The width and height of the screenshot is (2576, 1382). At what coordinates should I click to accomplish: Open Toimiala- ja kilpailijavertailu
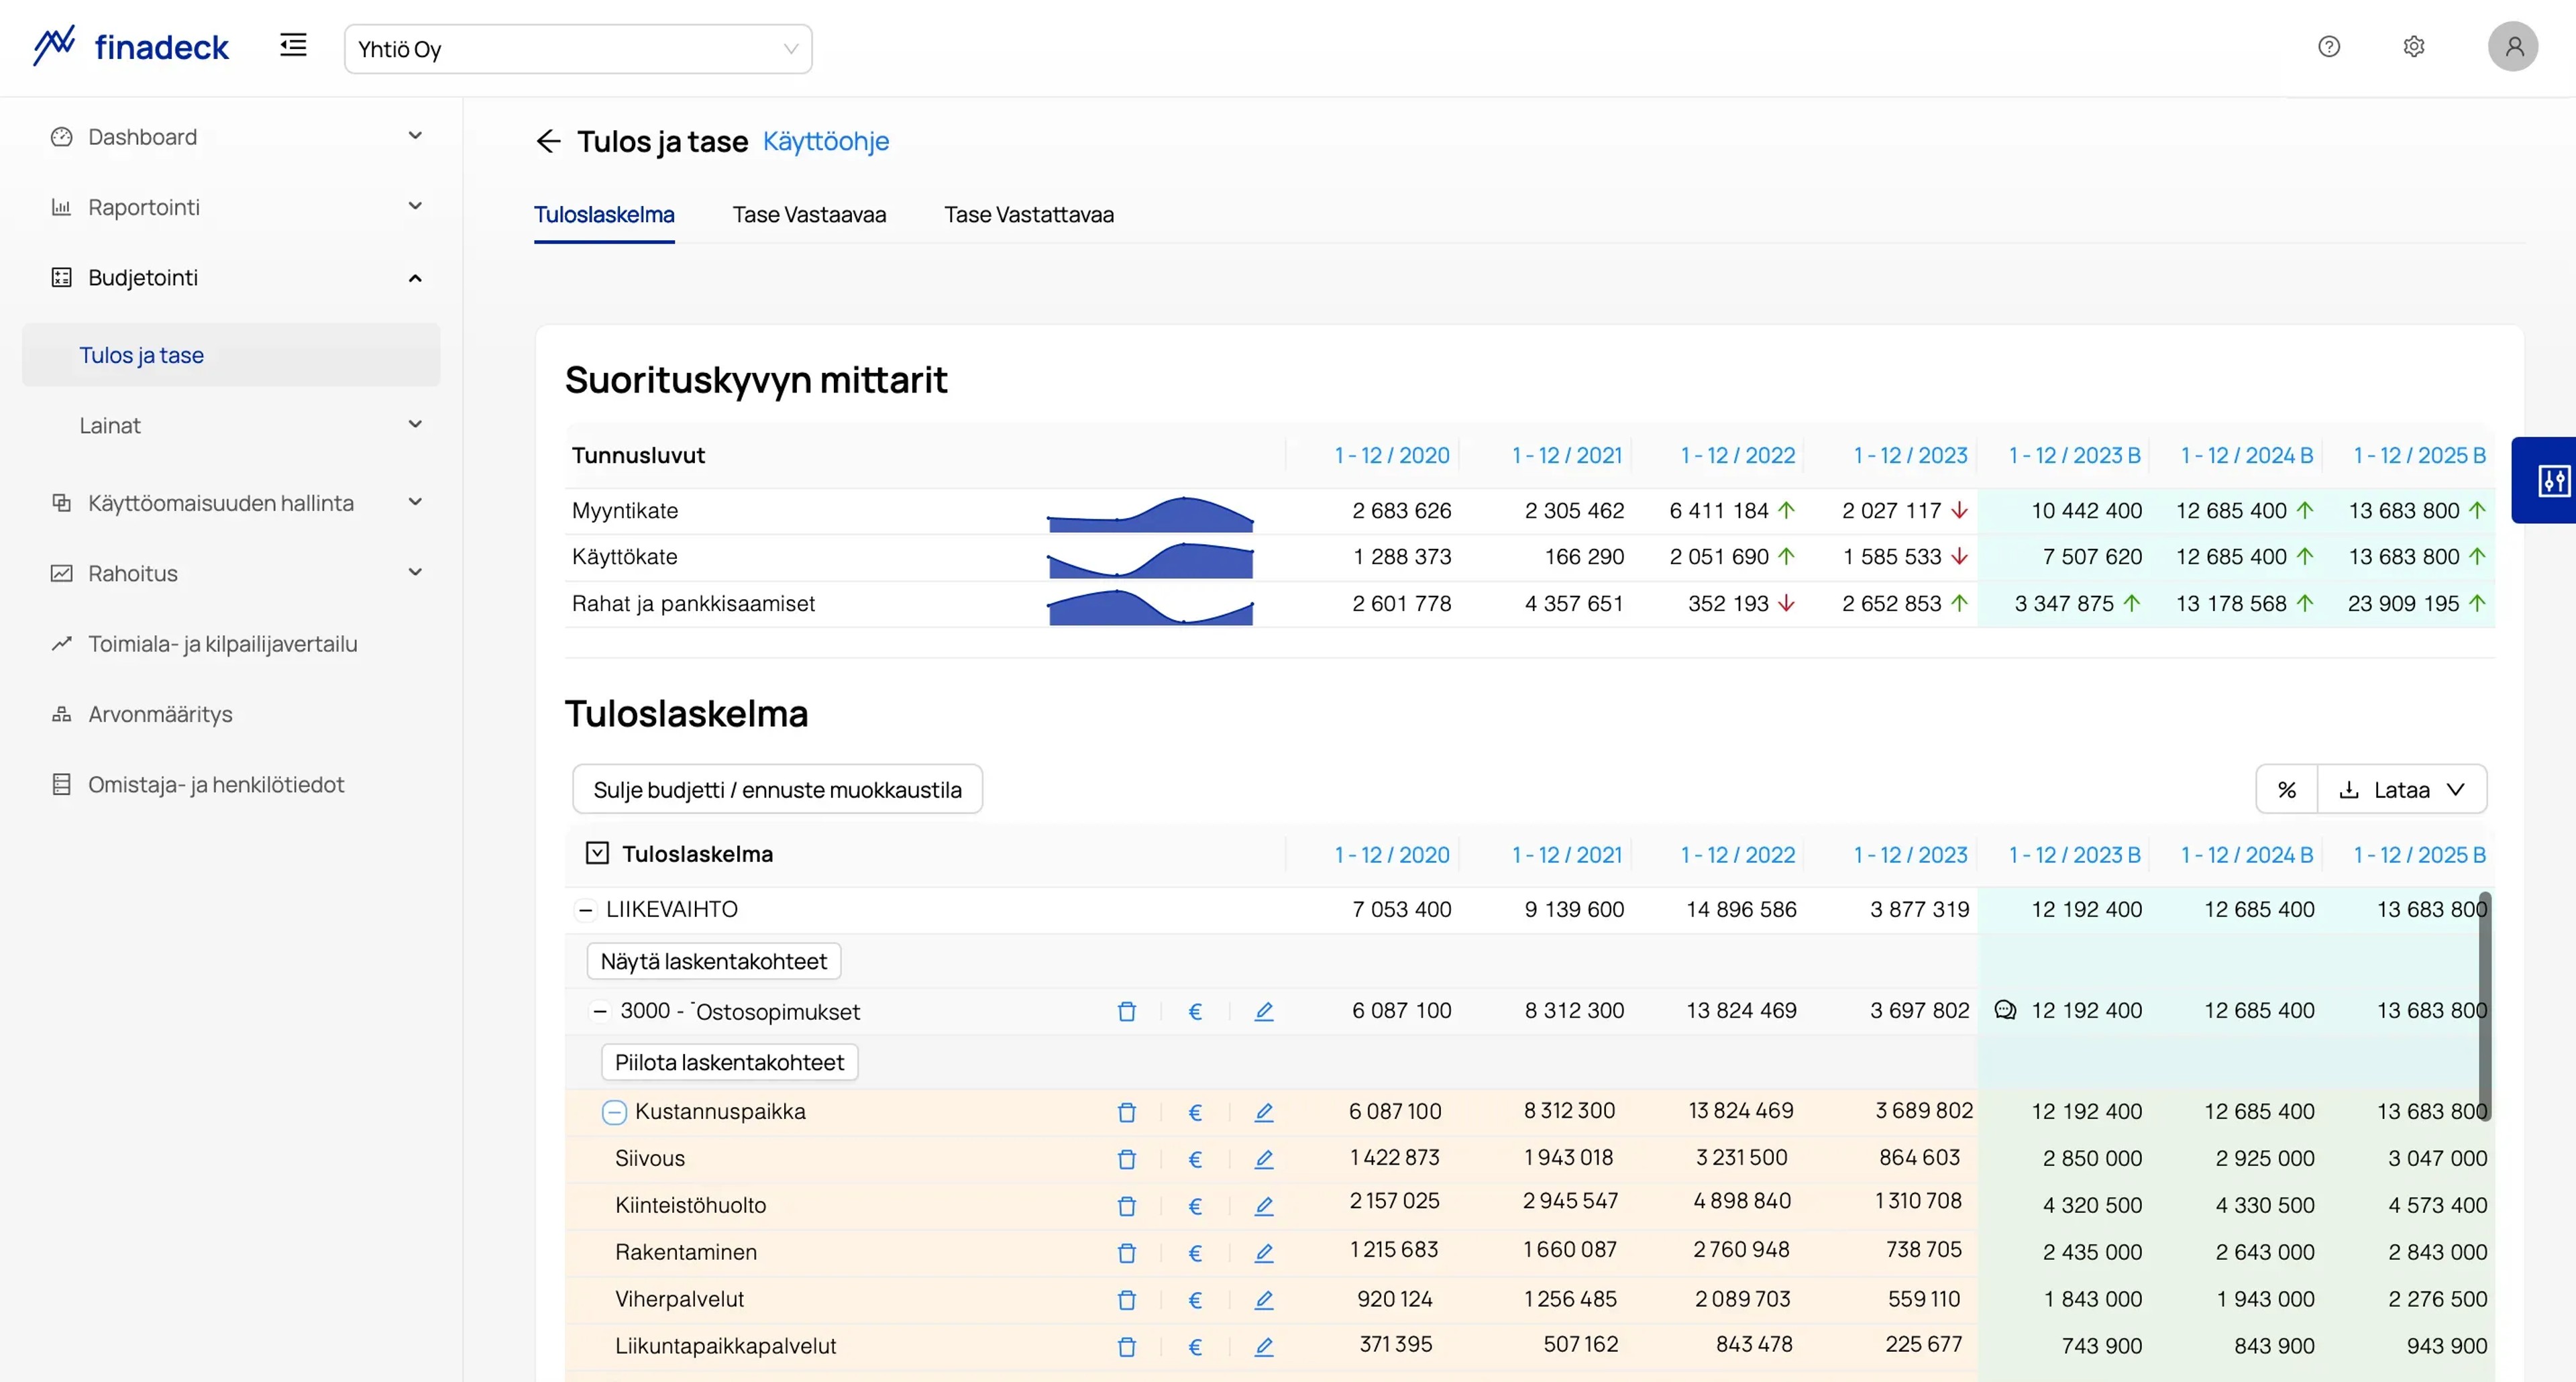click(x=223, y=644)
